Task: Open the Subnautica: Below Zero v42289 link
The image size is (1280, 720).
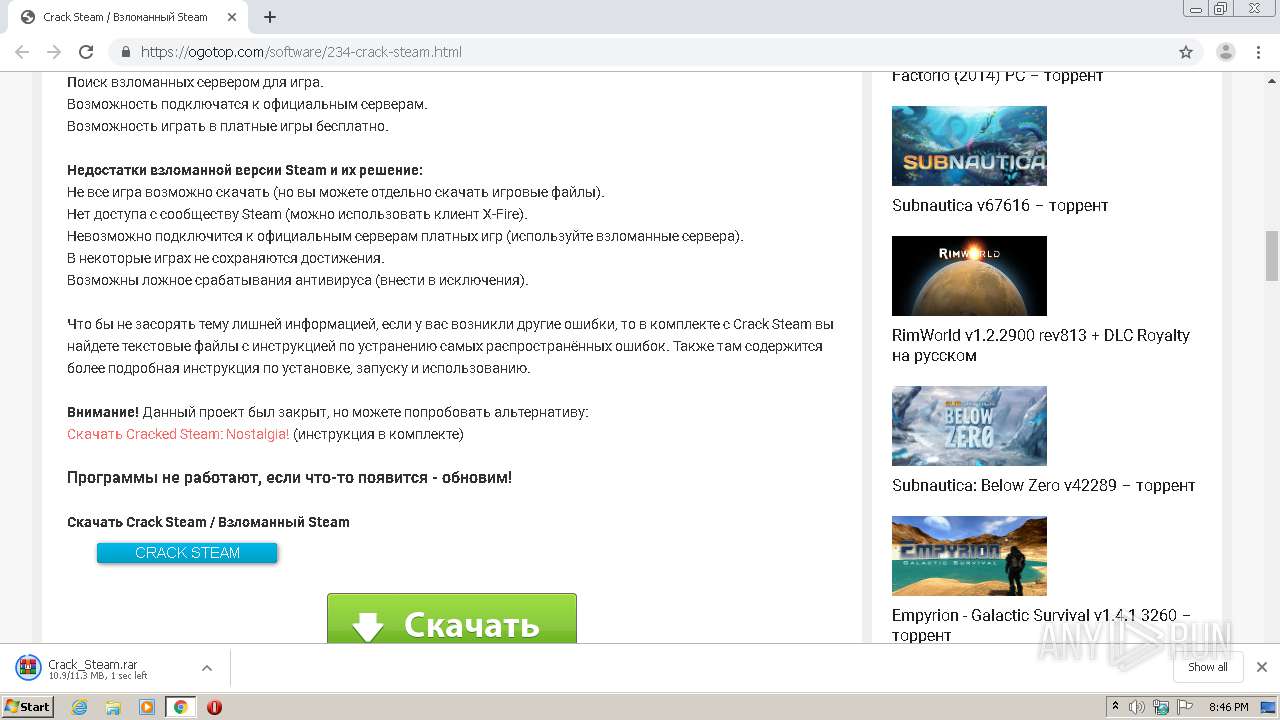Action: [x=1043, y=485]
